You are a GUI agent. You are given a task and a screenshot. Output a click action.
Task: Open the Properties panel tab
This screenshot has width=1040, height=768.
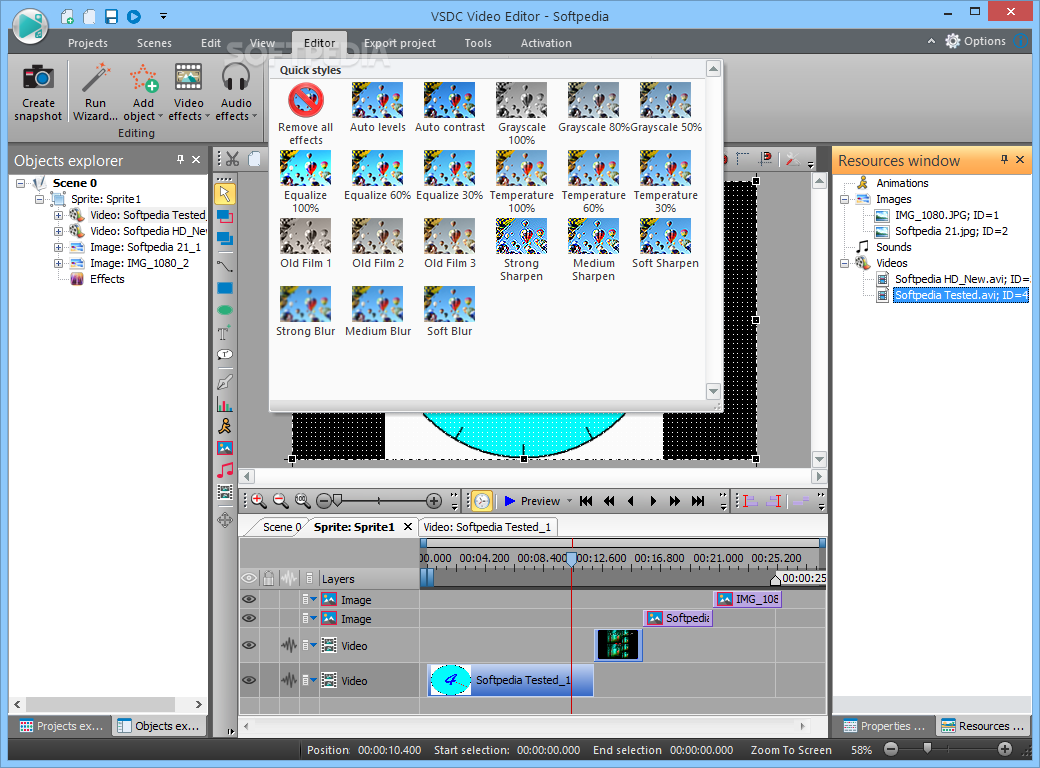pos(884,726)
